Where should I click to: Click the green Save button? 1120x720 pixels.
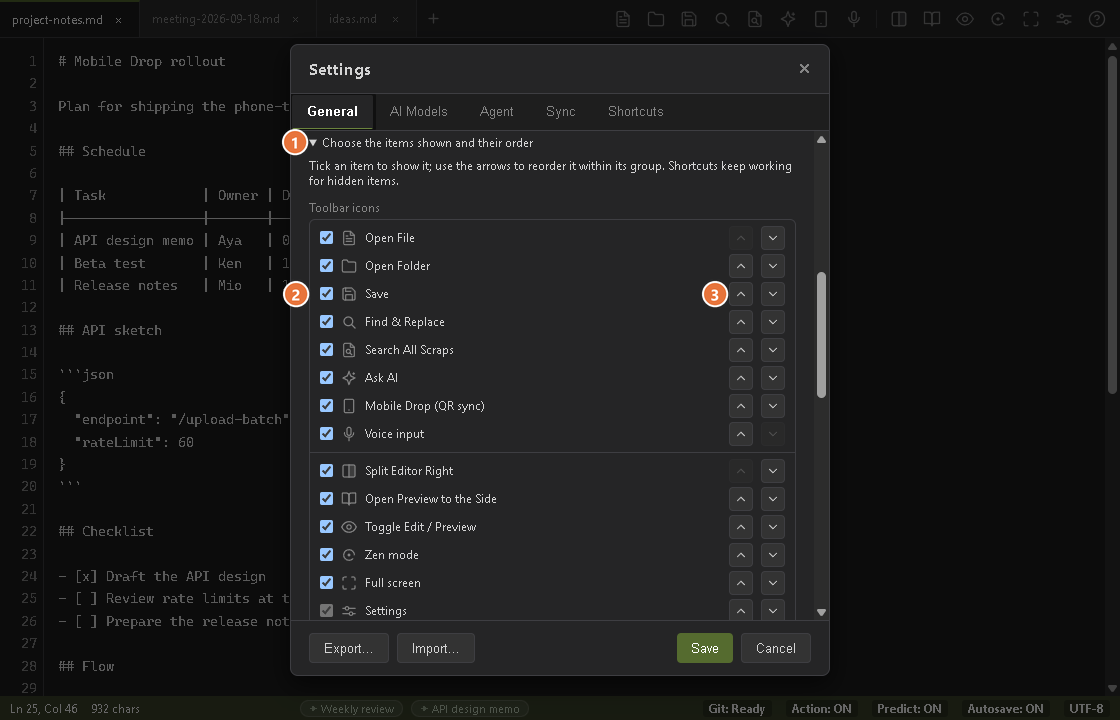[x=705, y=648]
